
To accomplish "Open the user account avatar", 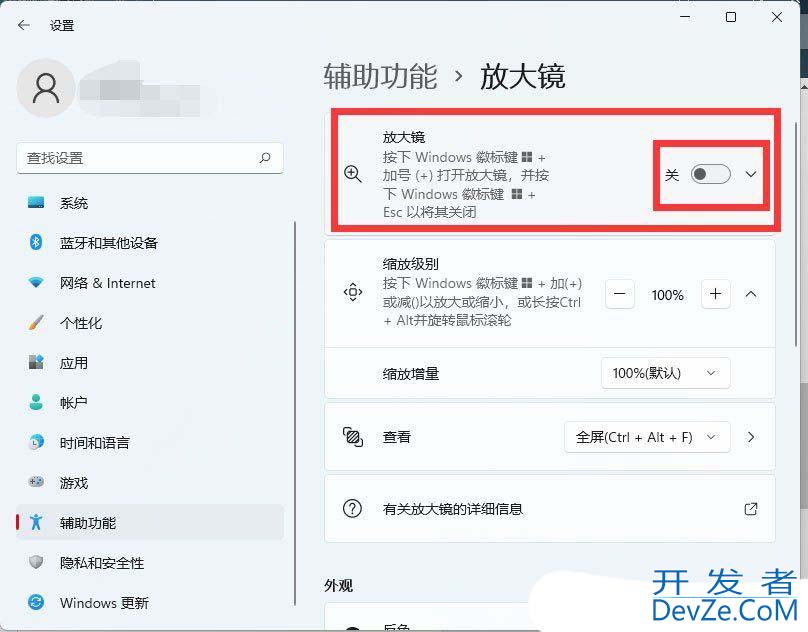I will point(46,88).
